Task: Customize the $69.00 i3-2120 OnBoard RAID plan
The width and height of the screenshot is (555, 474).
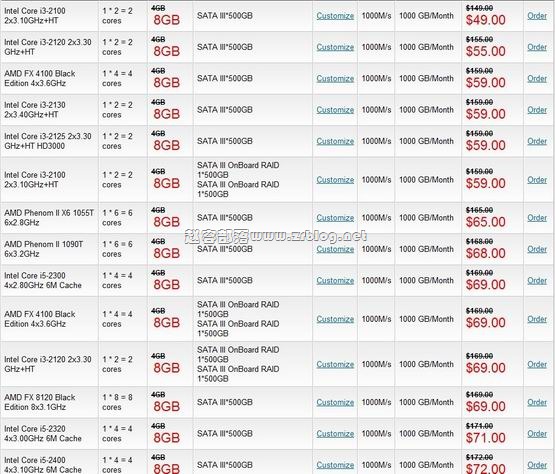Action: click(x=335, y=364)
